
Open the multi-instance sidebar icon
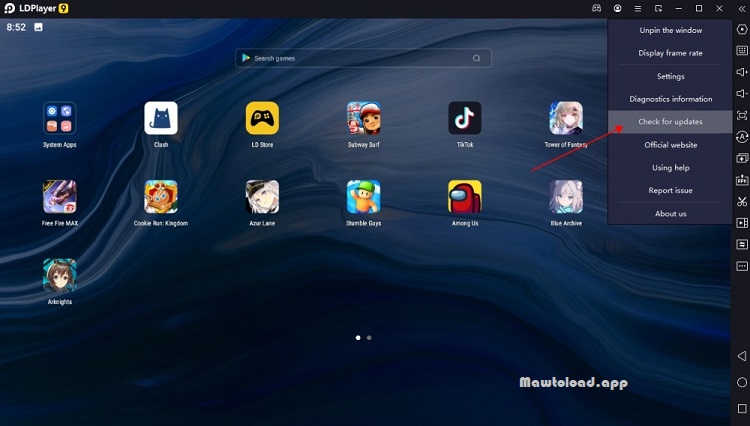click(x=742, y=158)
